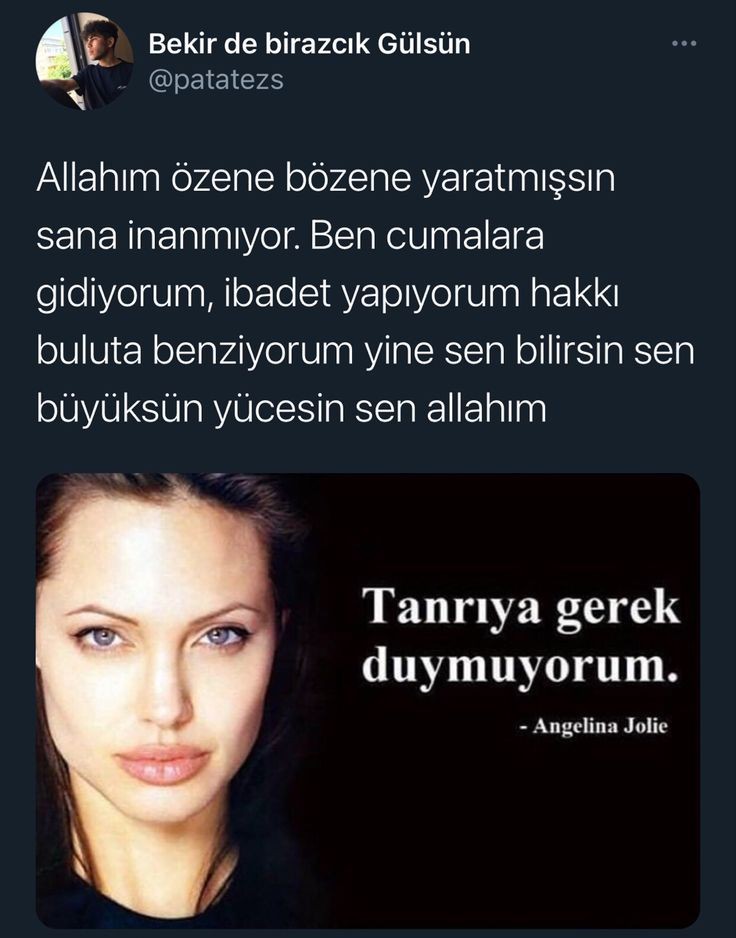Open the attached quote image
This screenshot has width=736, height=938.
(368, 701)
